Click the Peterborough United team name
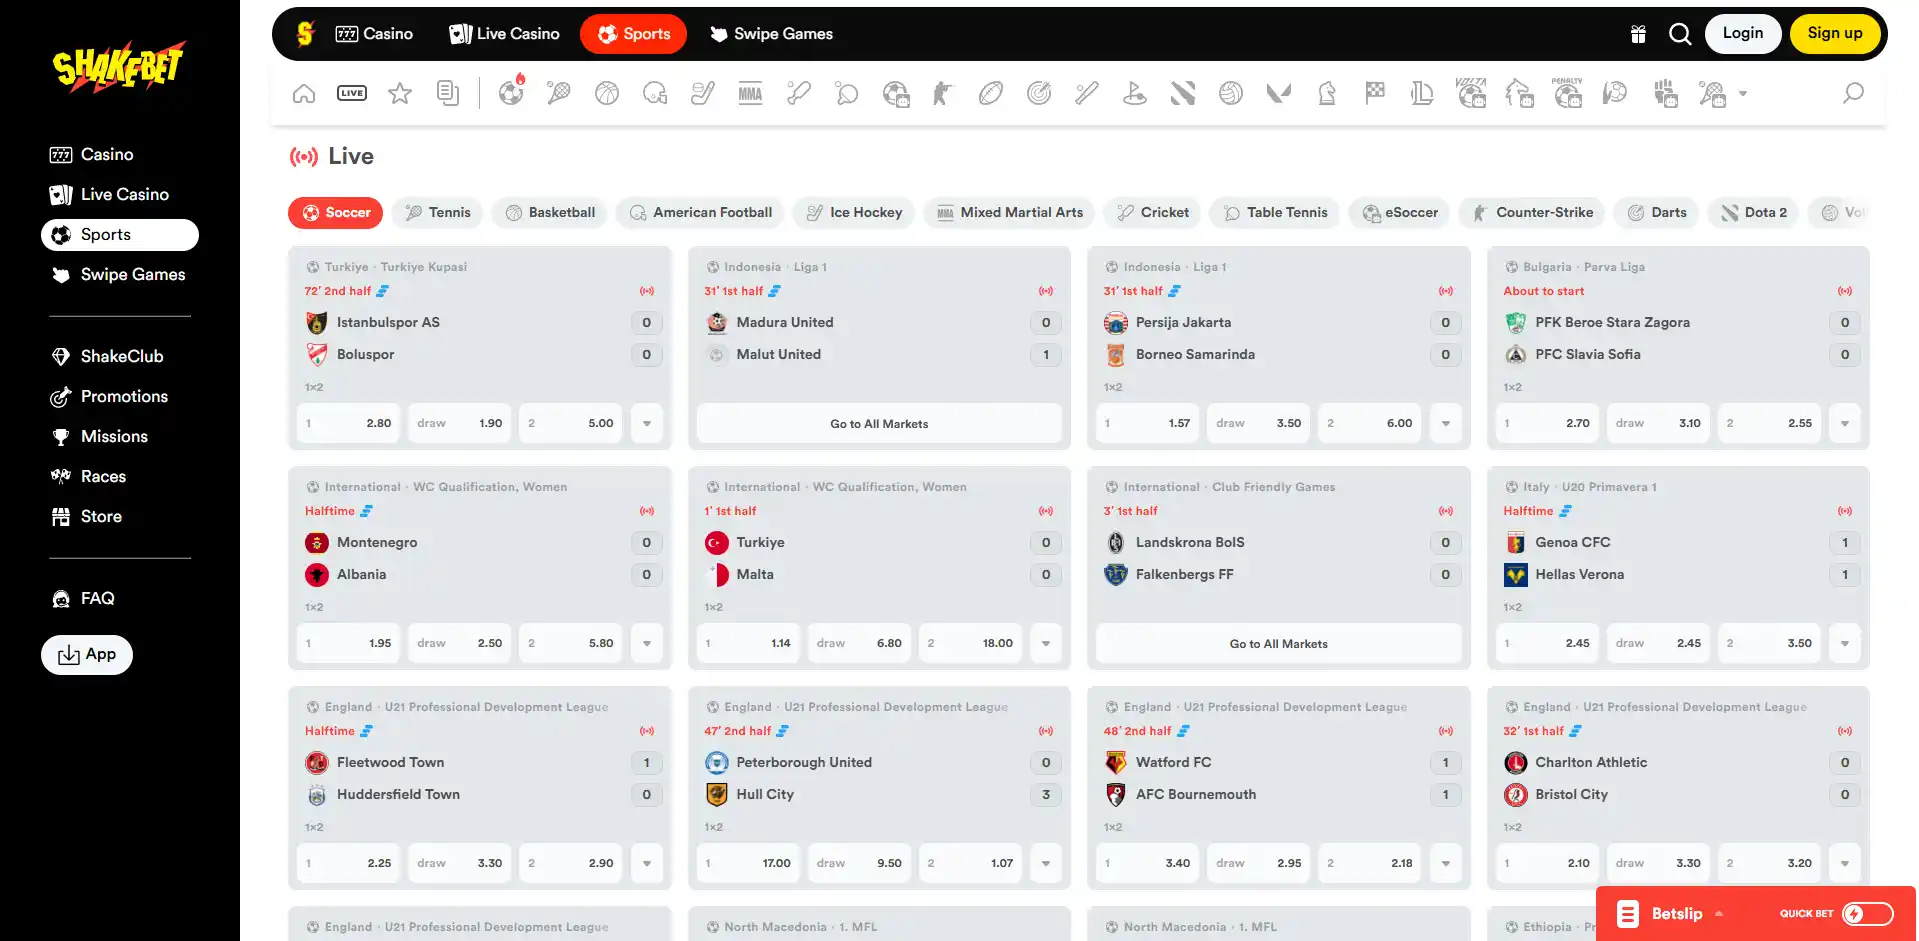 pyautogui.click(x=804, y=762)
